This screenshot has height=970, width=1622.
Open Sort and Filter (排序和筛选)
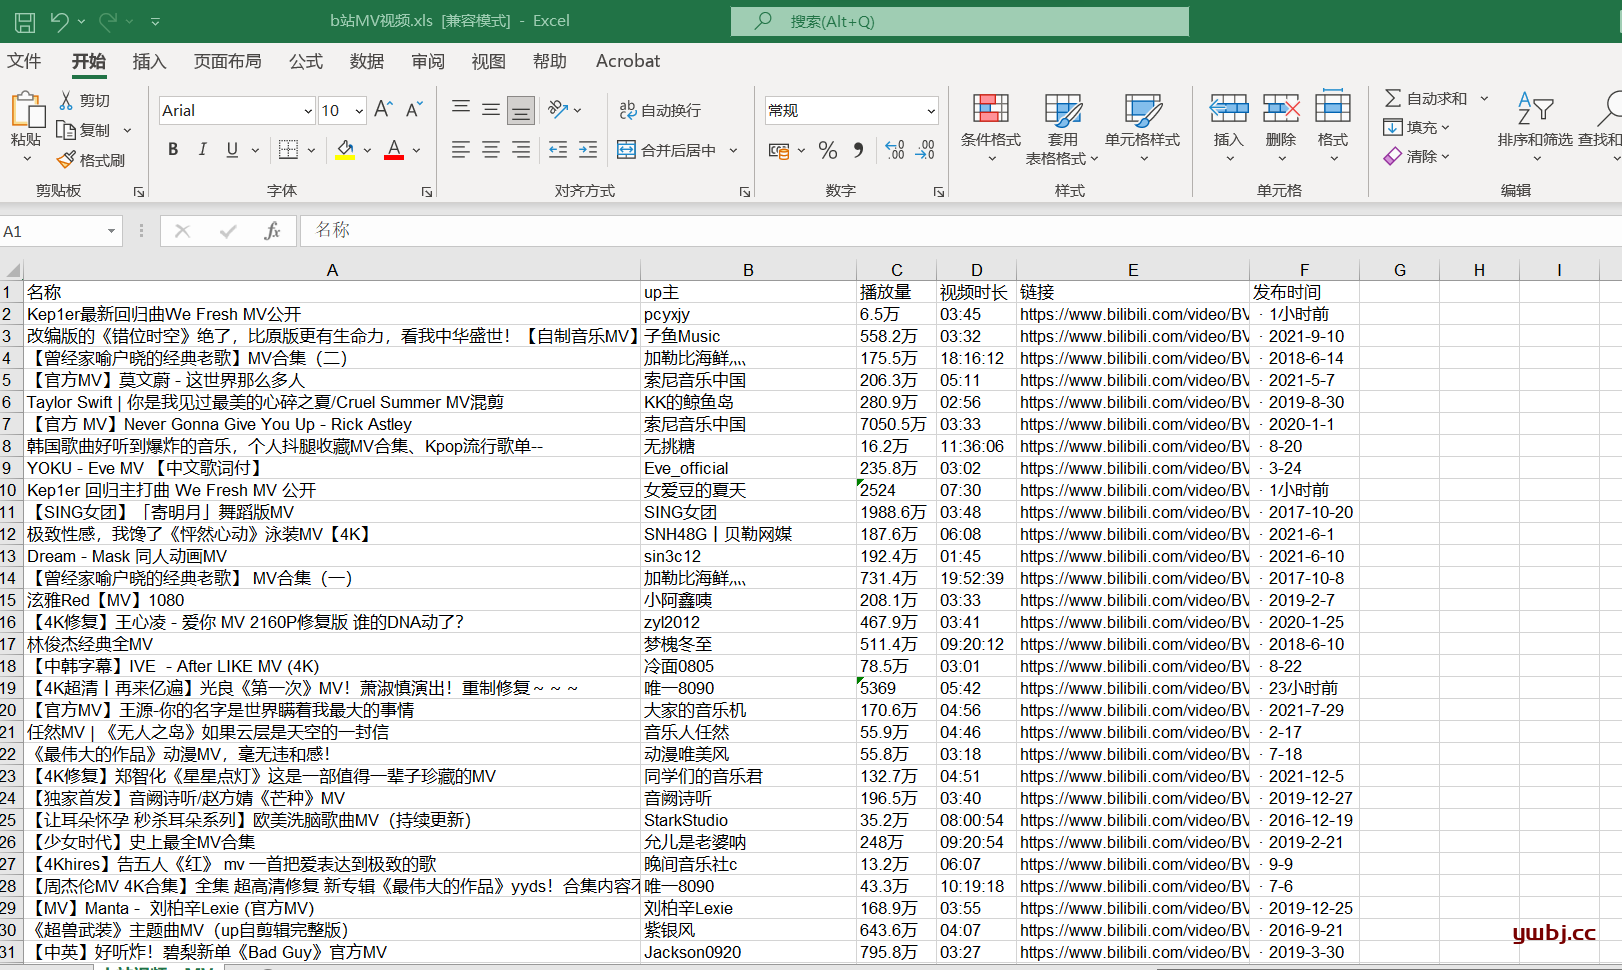point(1535,128)
